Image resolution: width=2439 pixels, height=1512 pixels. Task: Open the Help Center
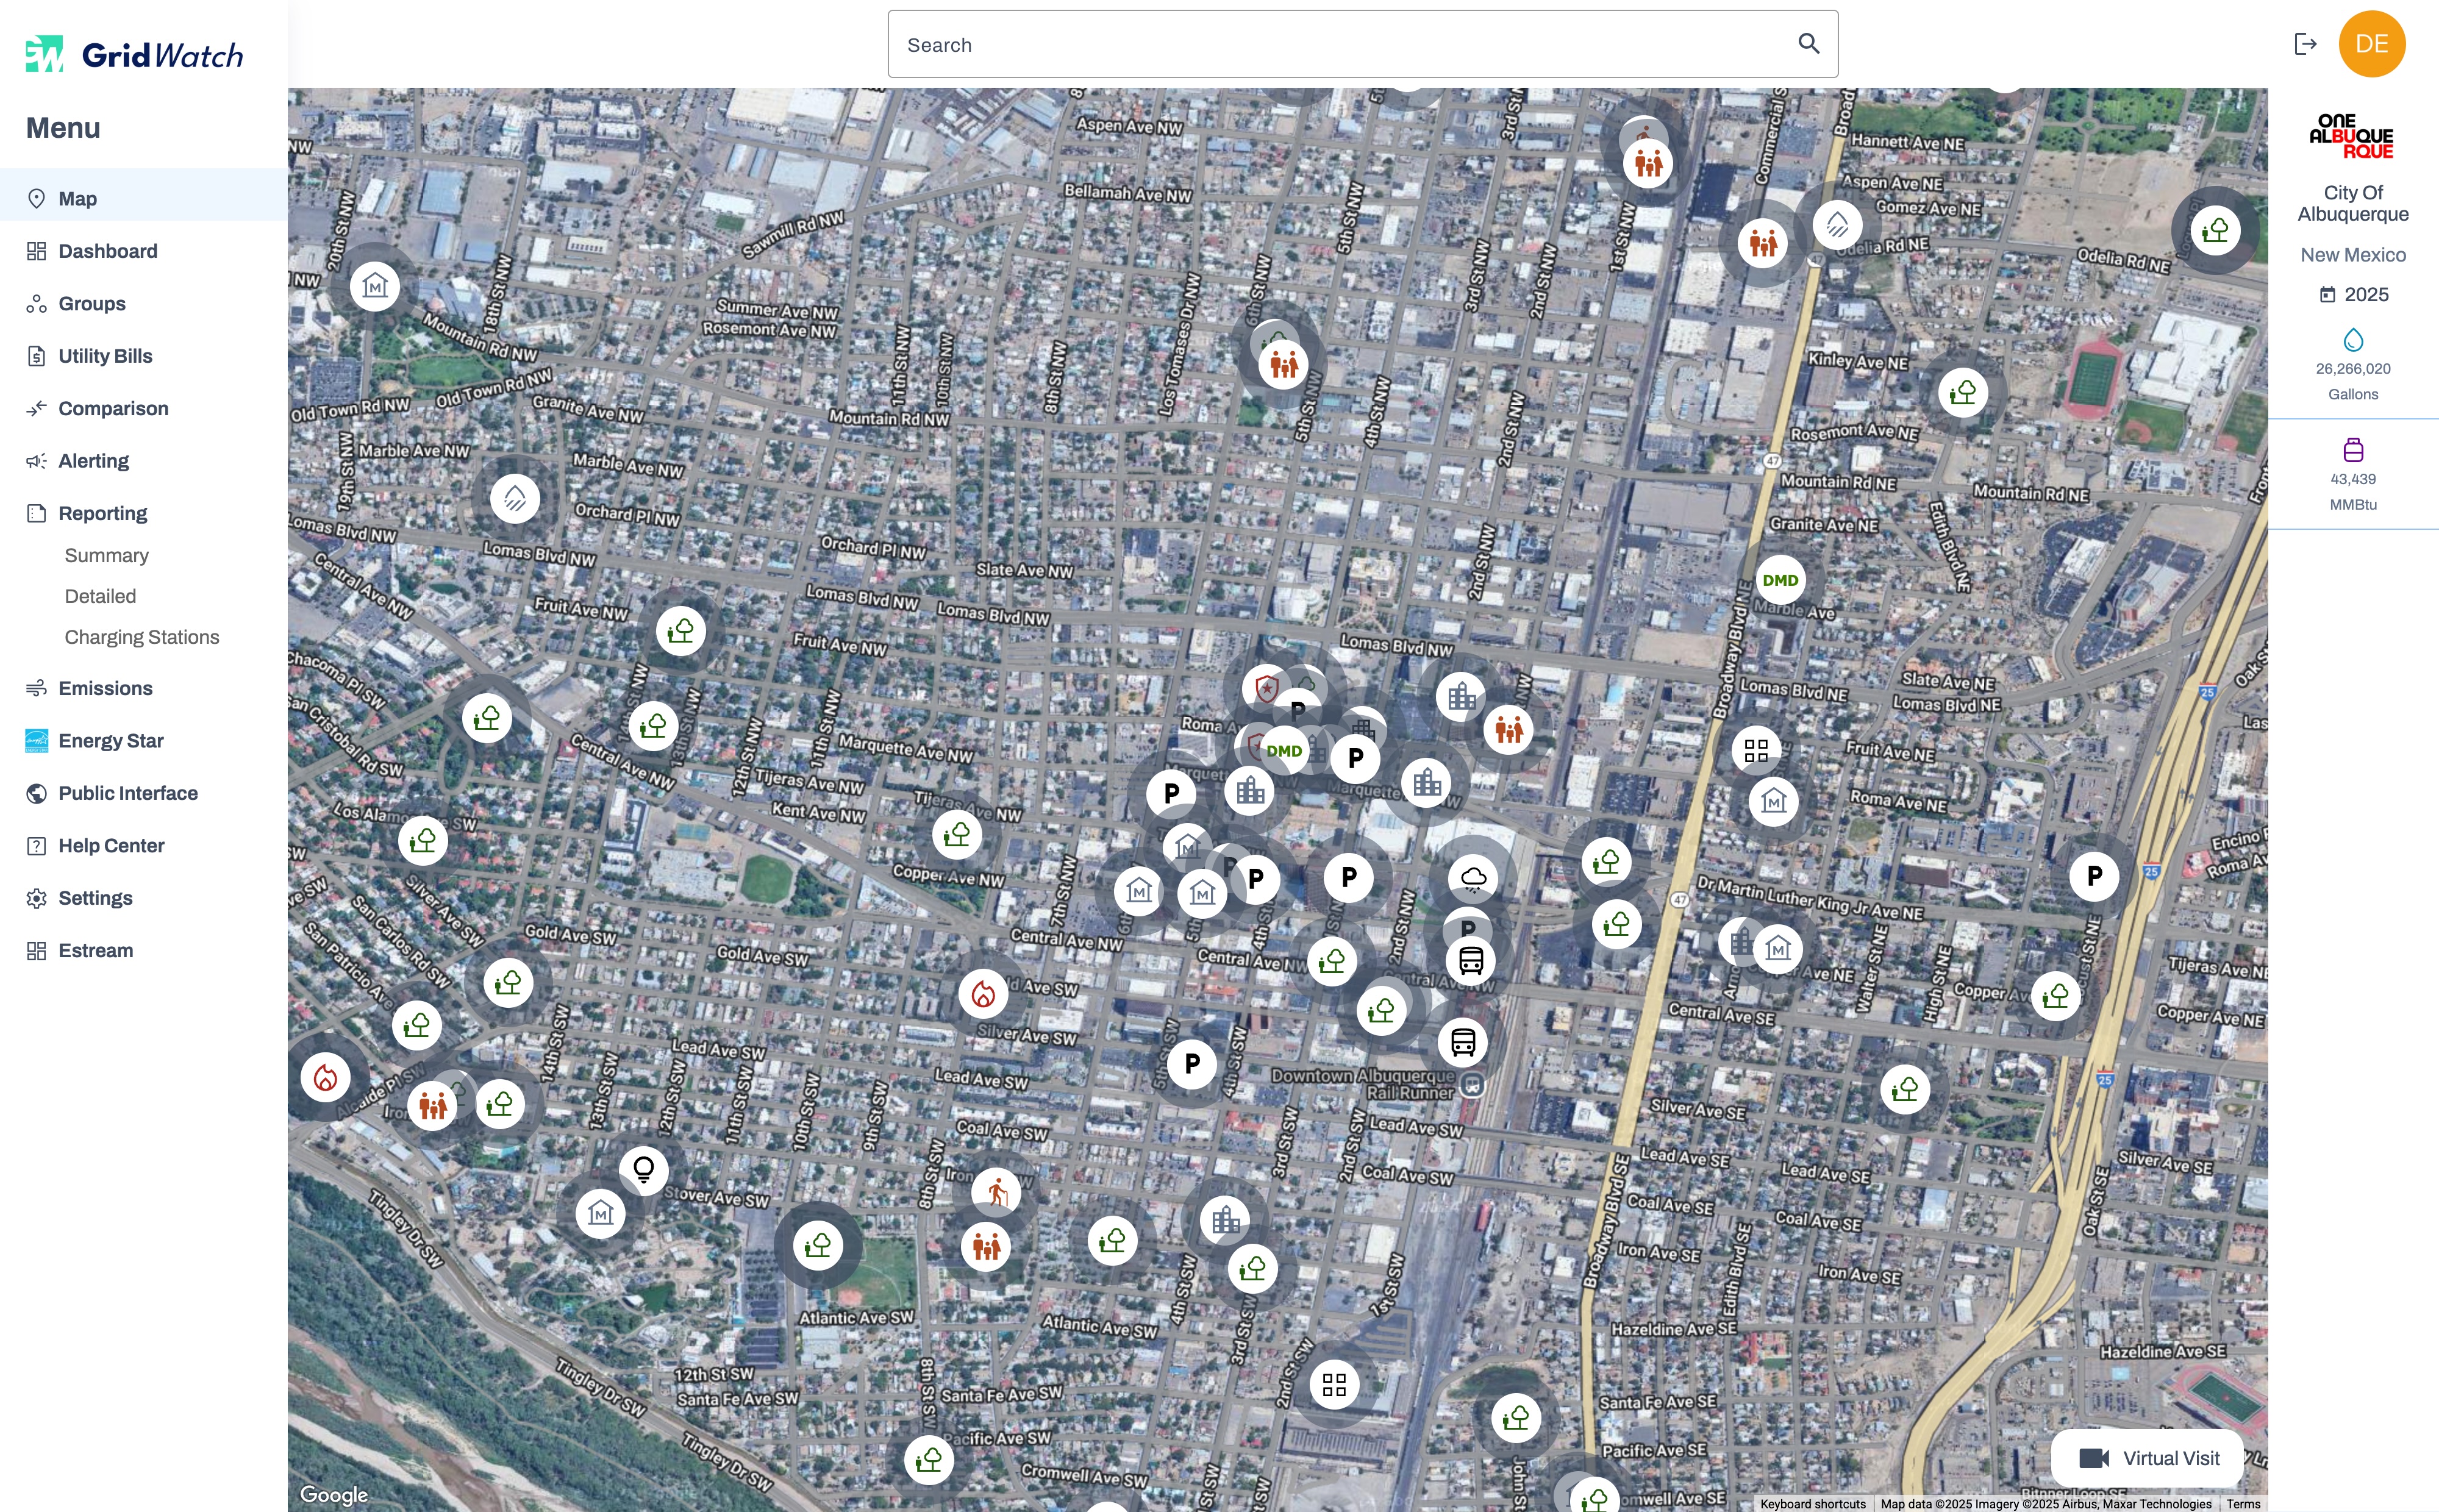(x=144, y=846)
